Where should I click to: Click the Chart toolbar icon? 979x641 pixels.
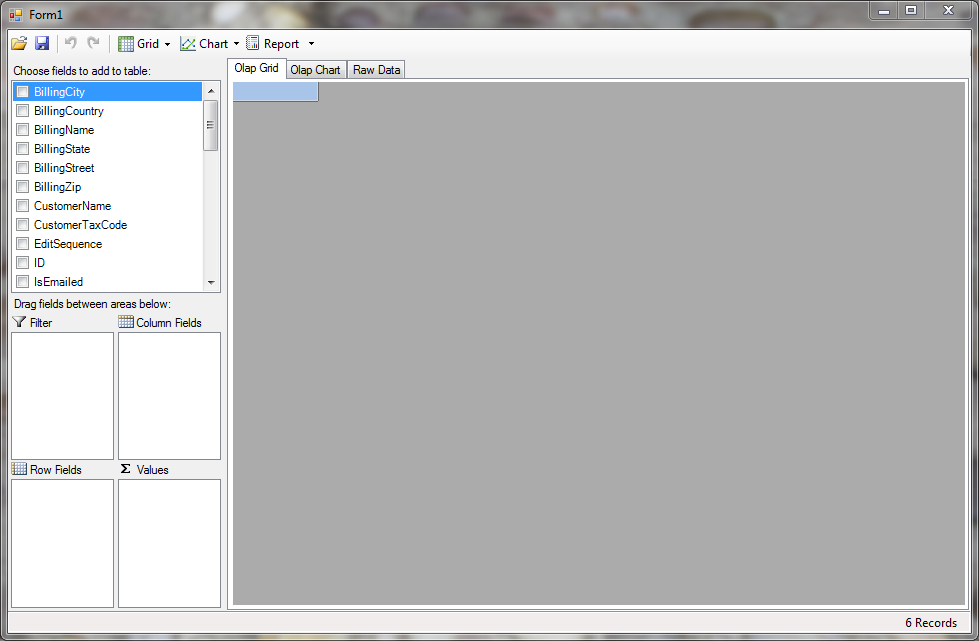[x=188, y=43]
